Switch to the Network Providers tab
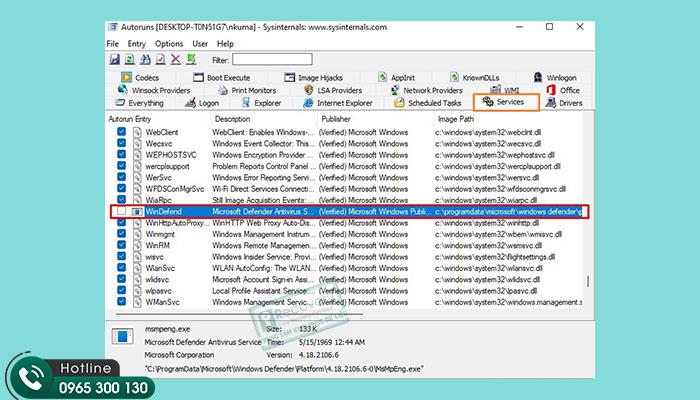This screenshot has height=400, width=700. 426,90
